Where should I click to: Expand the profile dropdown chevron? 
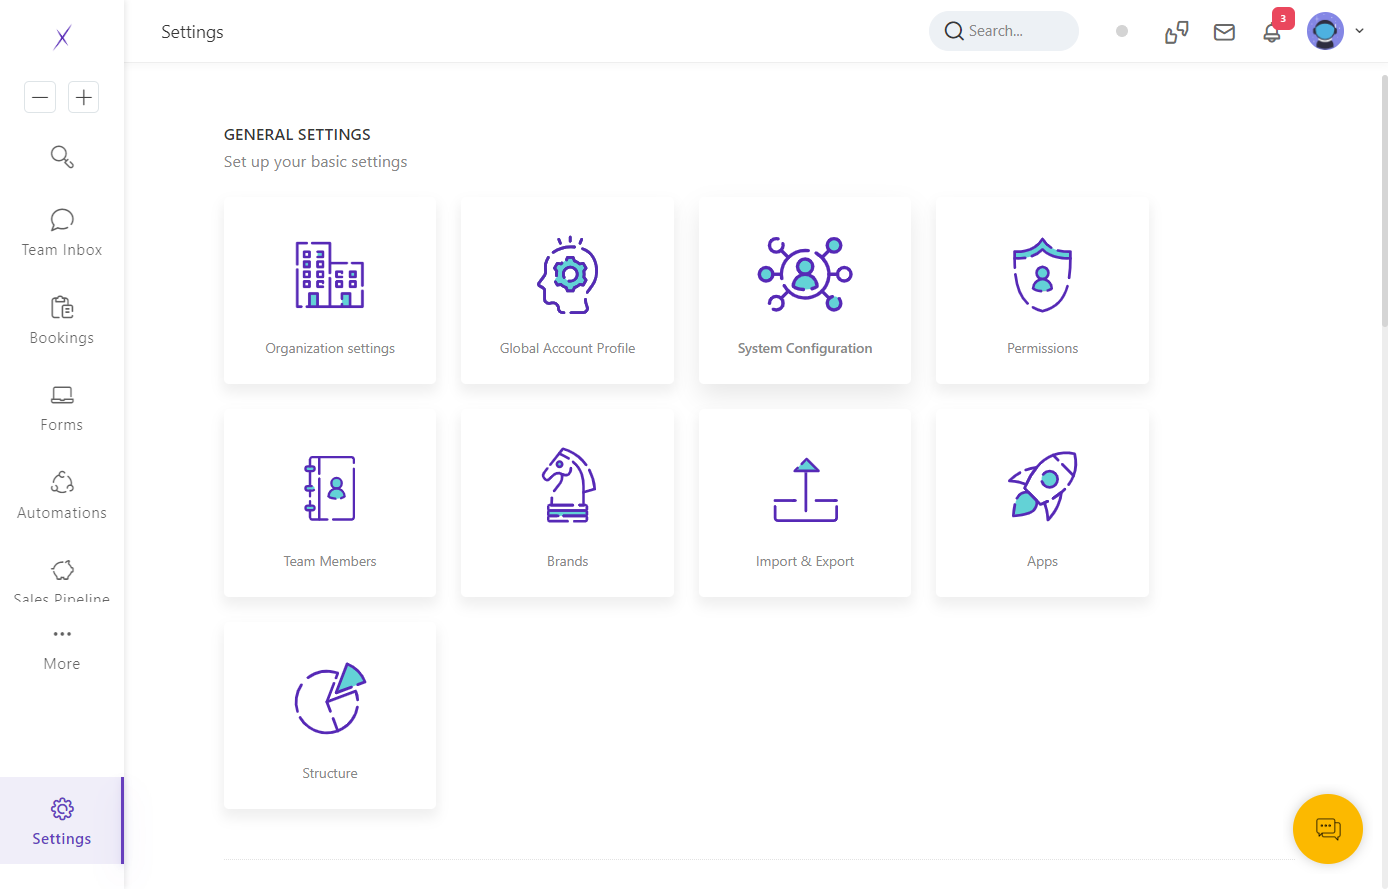click(x=1359, y=31)
